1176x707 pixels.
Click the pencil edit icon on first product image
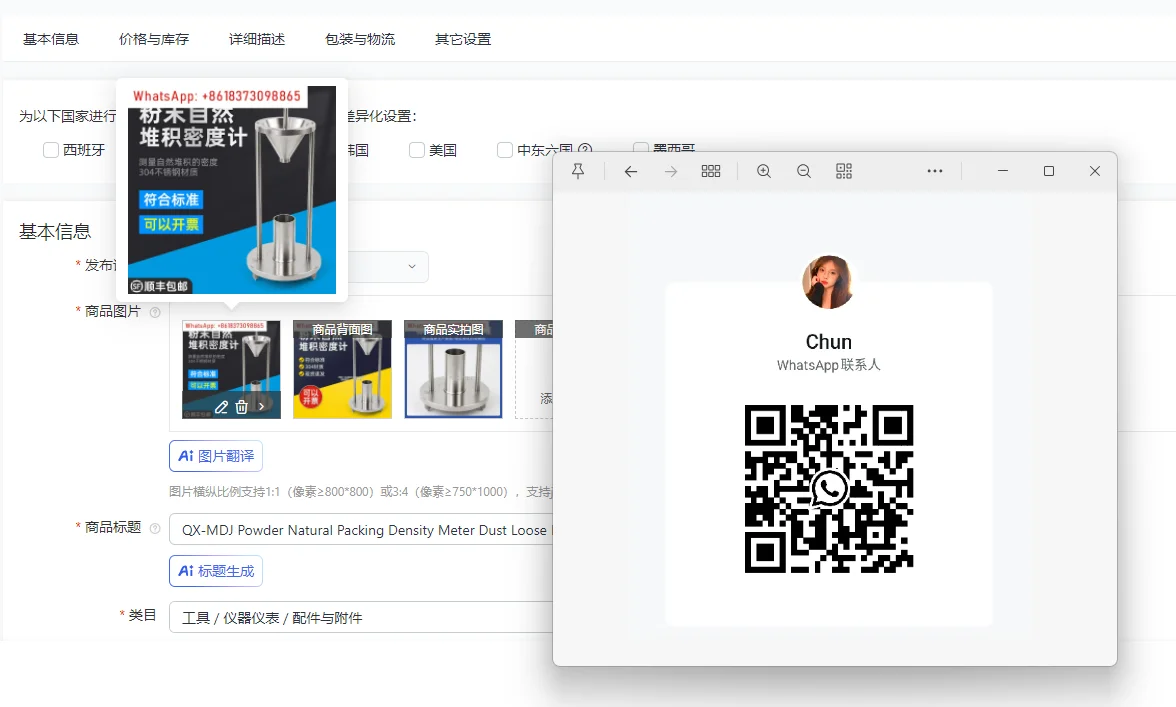point(221,407)
